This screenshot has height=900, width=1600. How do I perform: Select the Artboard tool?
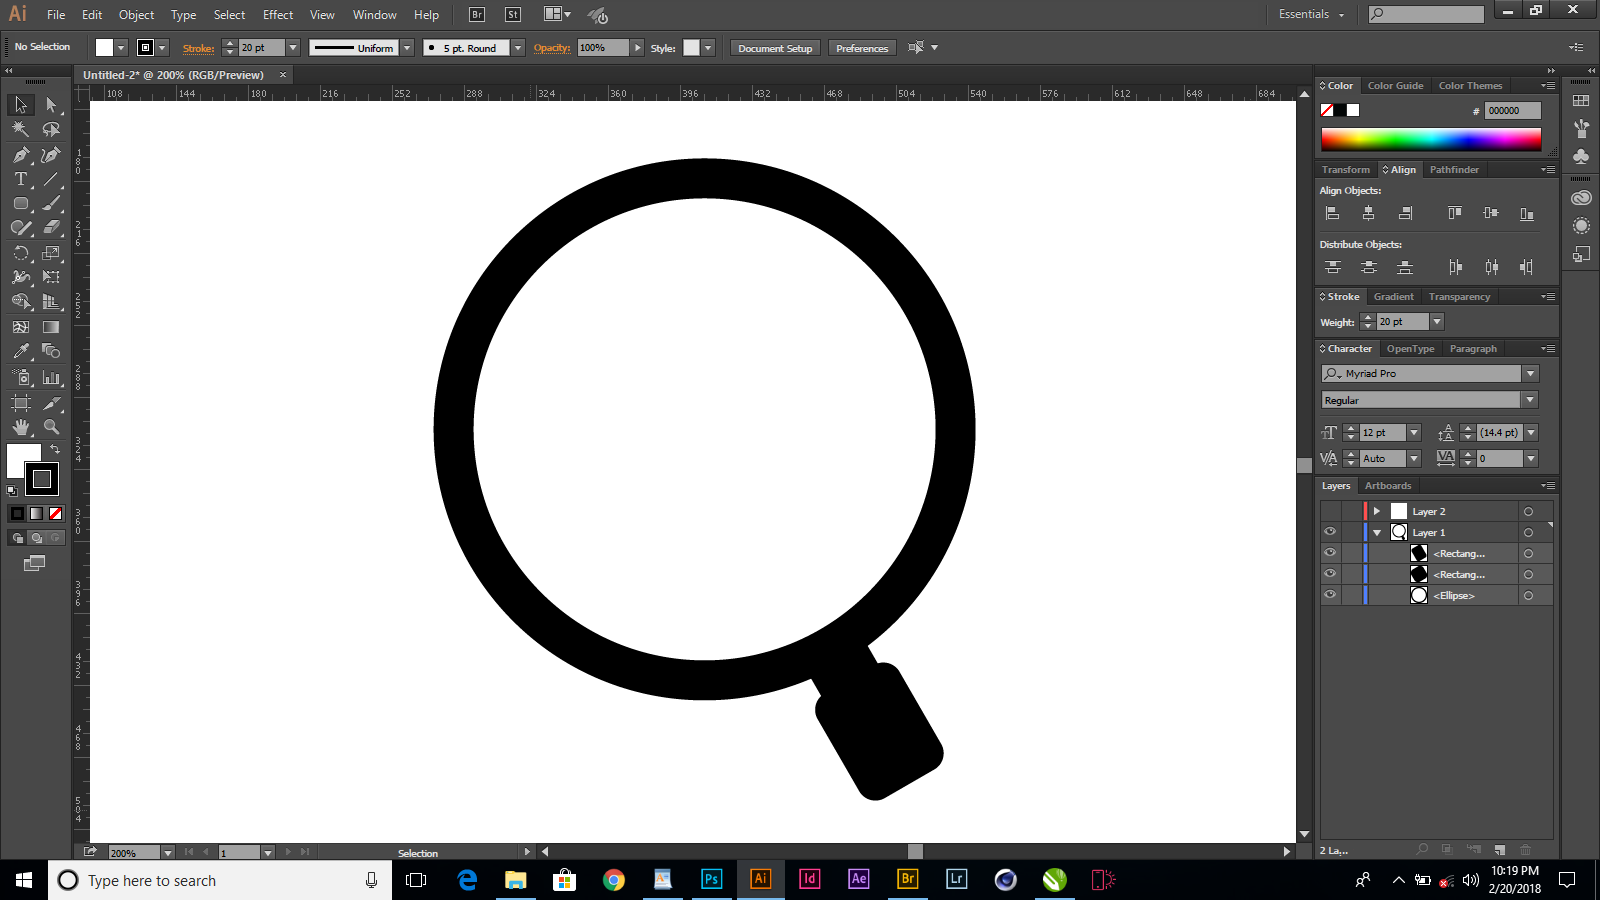tap(21, 403)
